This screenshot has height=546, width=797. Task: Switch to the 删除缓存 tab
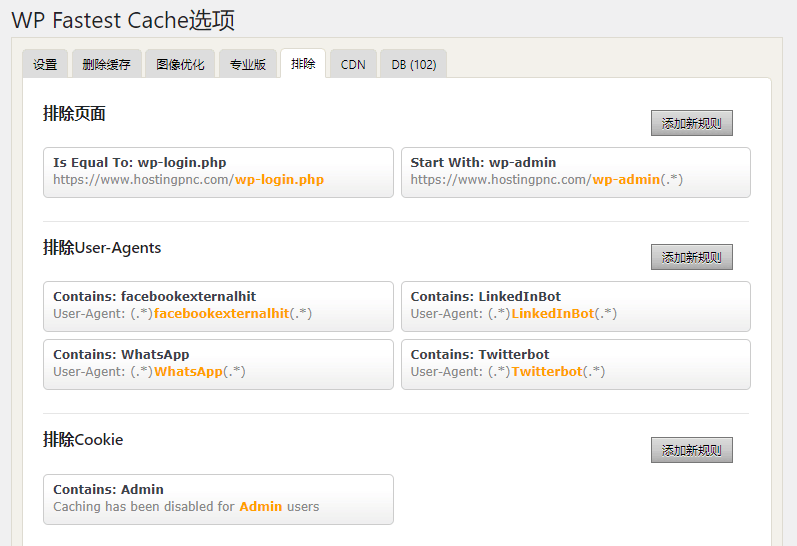click(x=106, y=64)
